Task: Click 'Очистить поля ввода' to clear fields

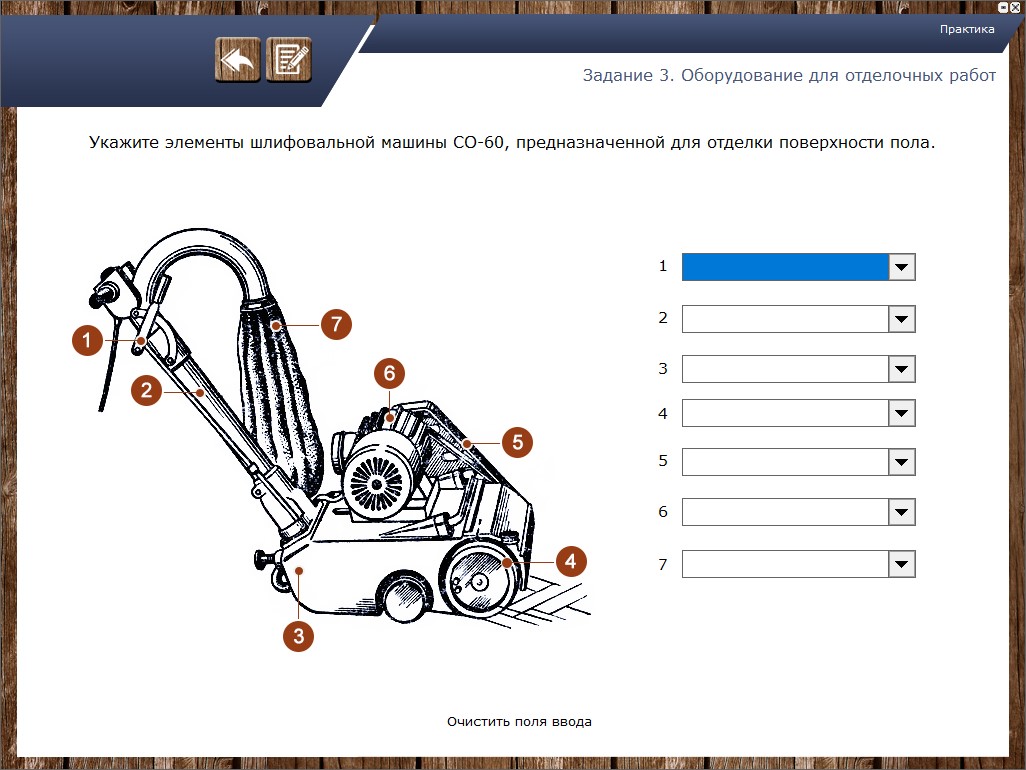Action: point(519,721)
